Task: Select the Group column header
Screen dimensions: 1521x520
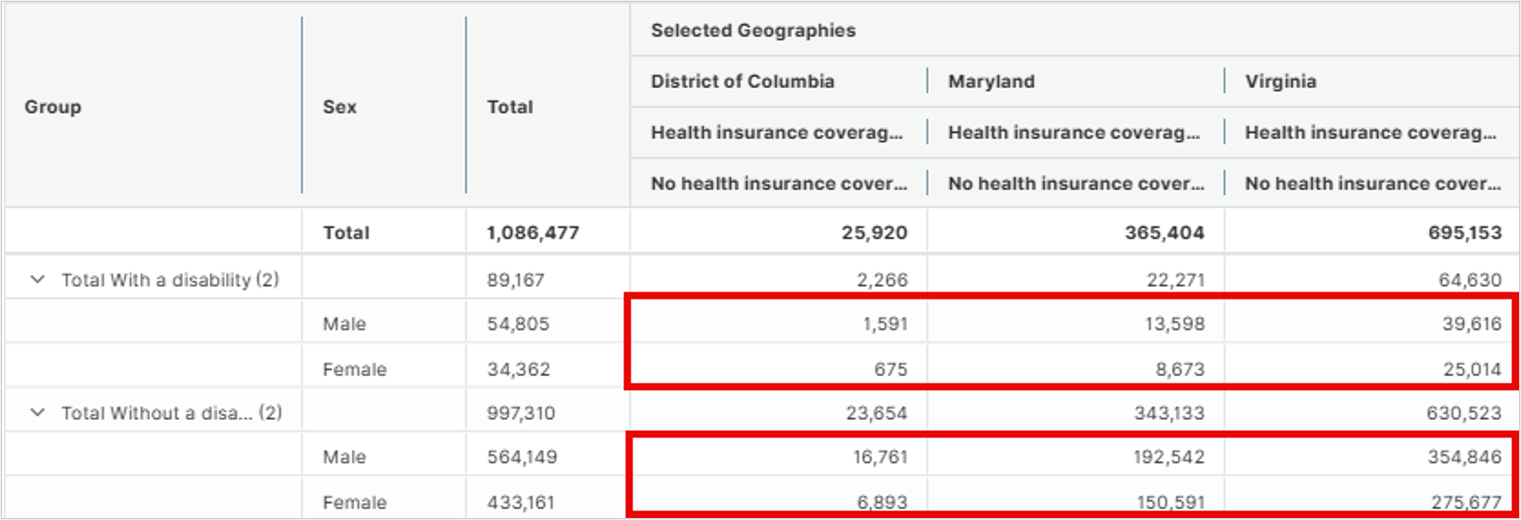Action: (x=53, y=107)
